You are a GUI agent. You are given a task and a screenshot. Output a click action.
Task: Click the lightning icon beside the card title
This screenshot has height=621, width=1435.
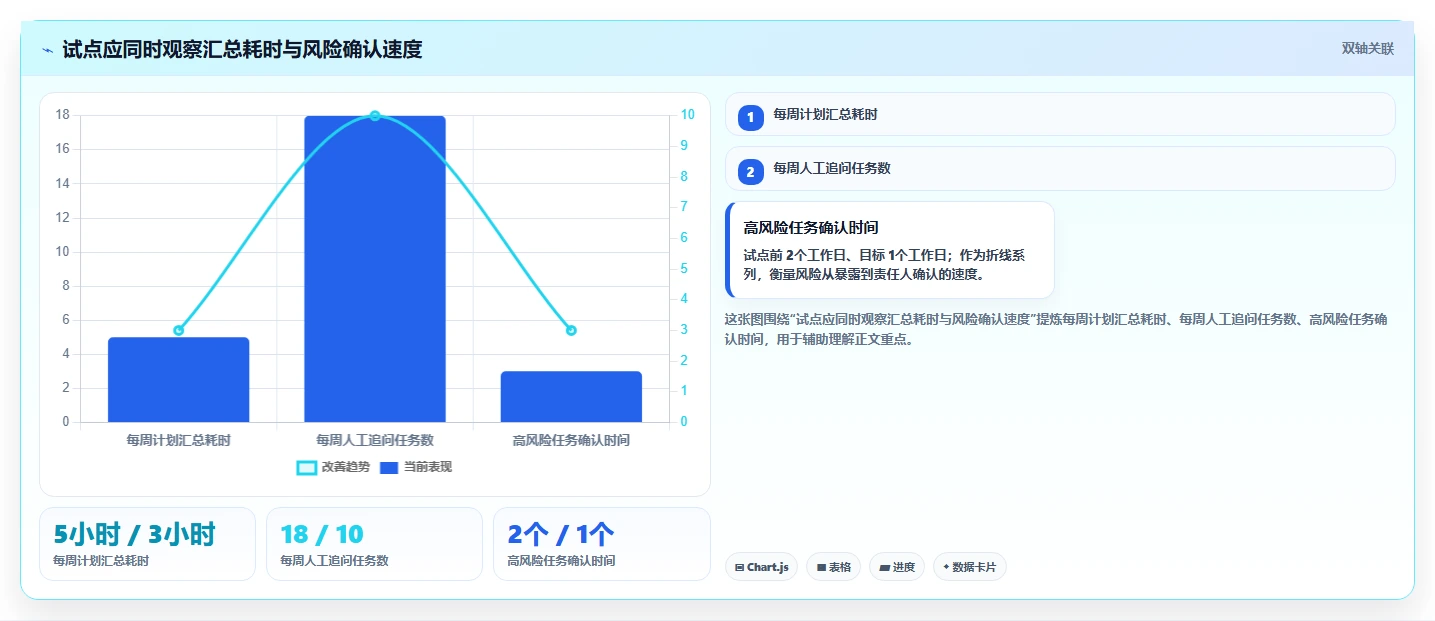pyautogui.click(x=48, y=50)
